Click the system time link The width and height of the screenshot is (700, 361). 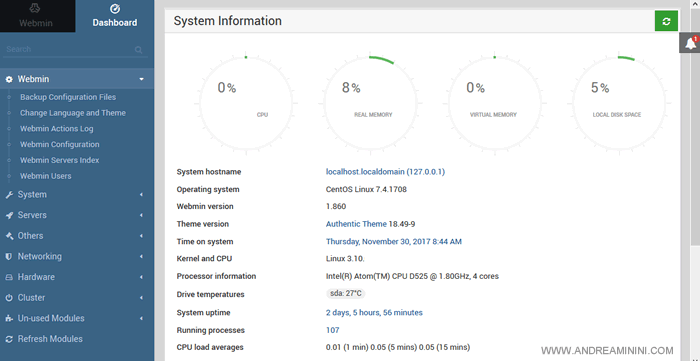pyautogui.click(x=394, y=242)
